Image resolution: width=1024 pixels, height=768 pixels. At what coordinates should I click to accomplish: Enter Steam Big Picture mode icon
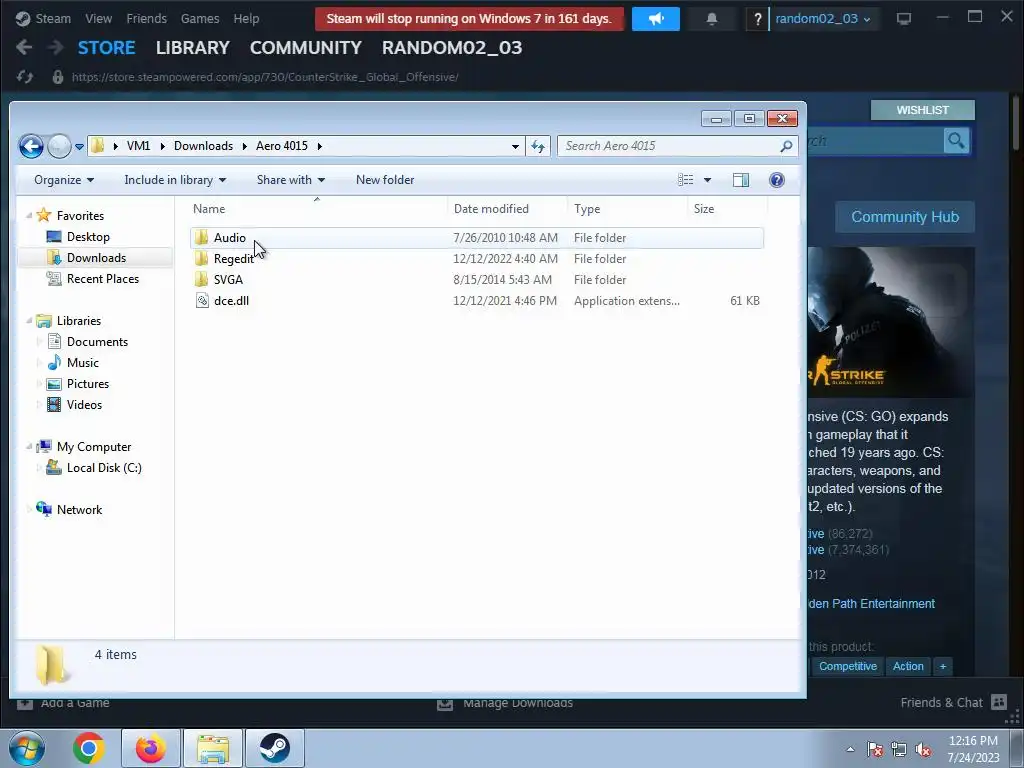(904, 19)
